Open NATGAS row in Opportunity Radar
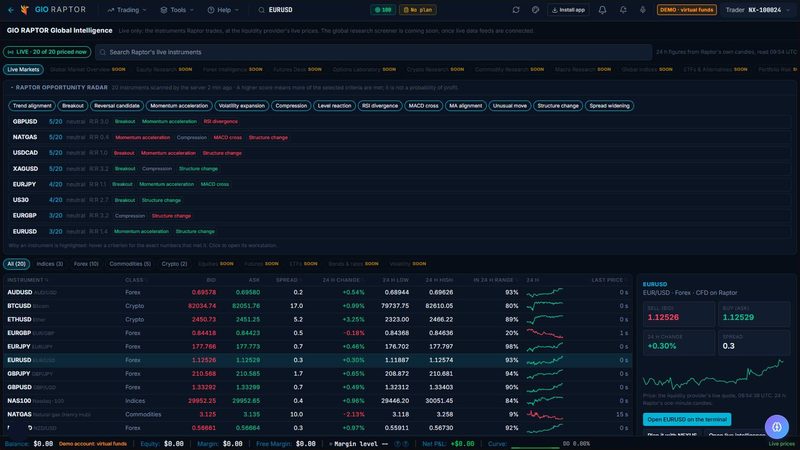The width and height of the screenshot is (800, 450). 398,137
